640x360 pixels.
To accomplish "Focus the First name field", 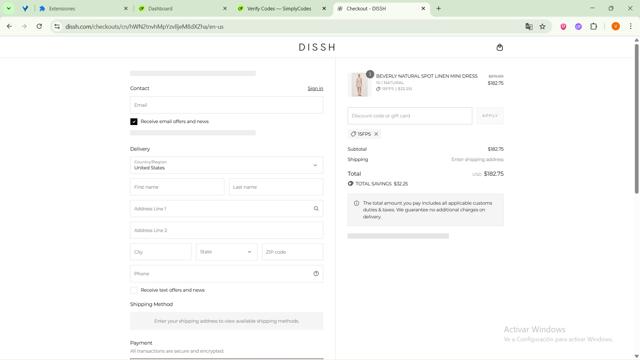I will tap(177, 187).
